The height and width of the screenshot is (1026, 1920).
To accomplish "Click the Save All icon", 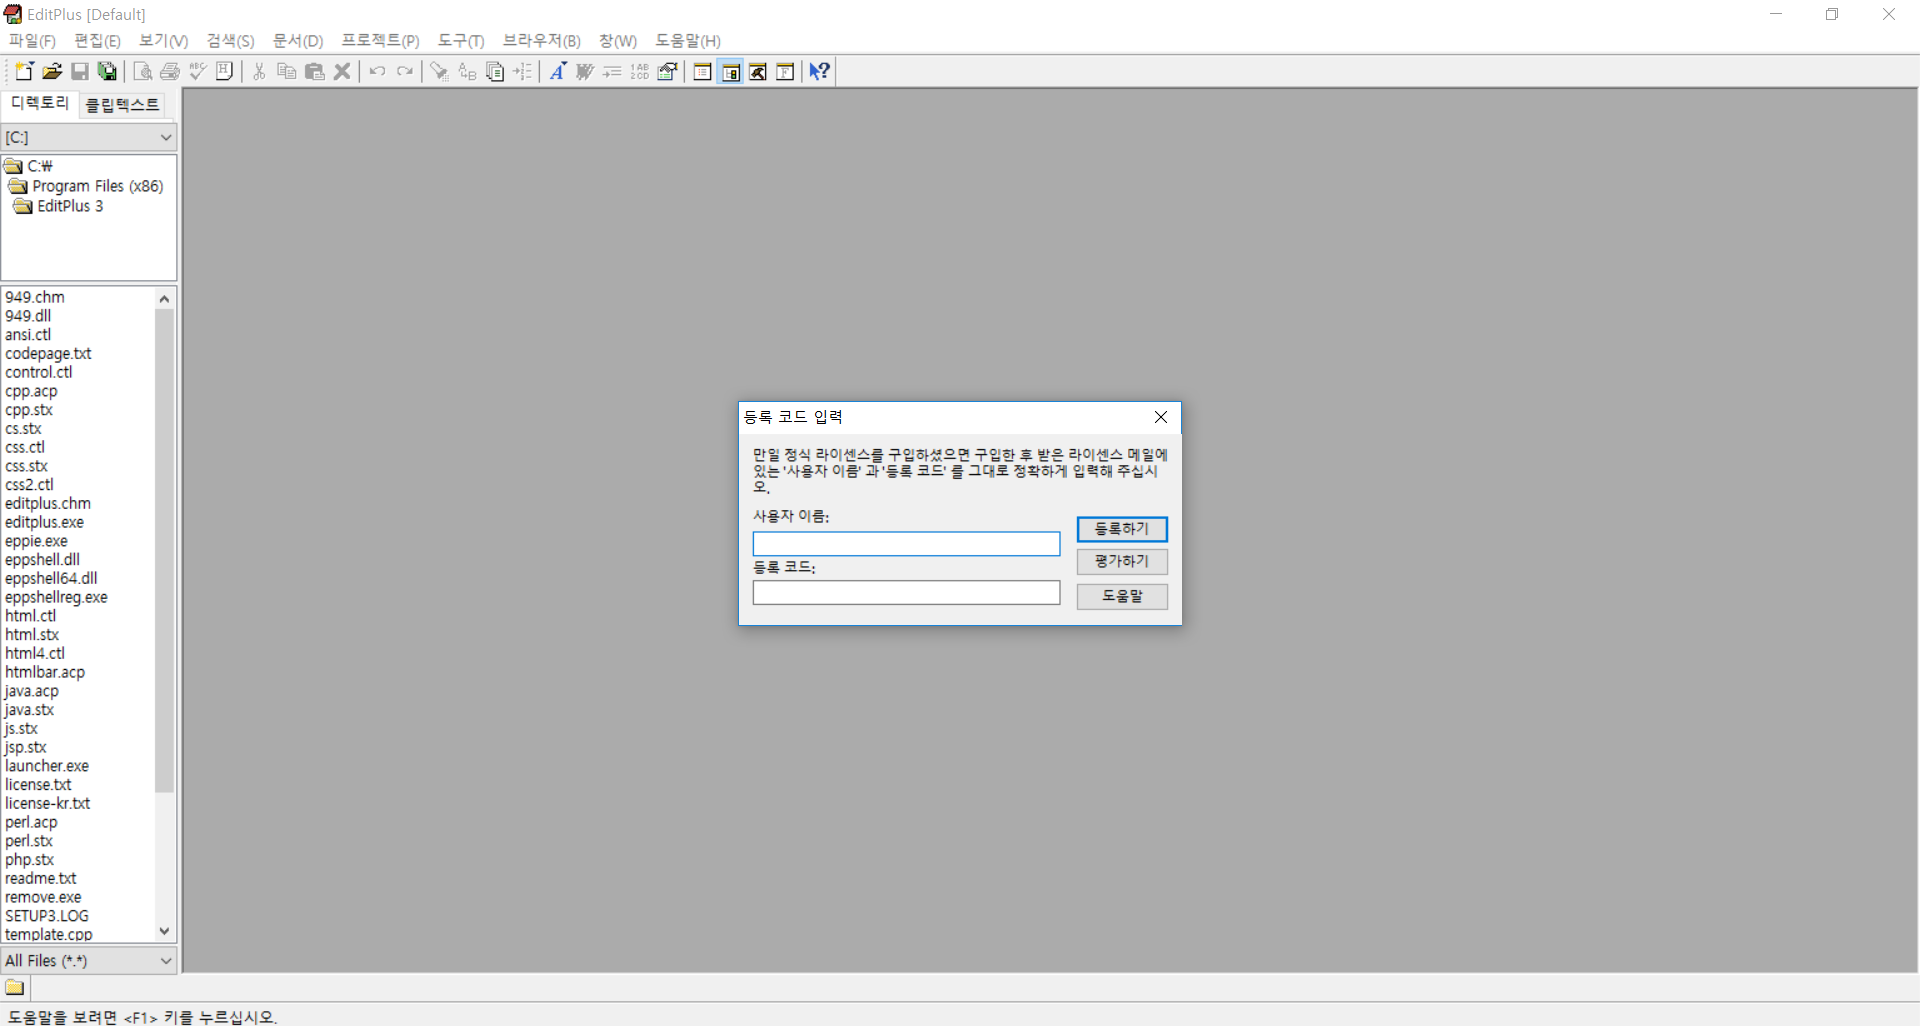I will 107,71.
